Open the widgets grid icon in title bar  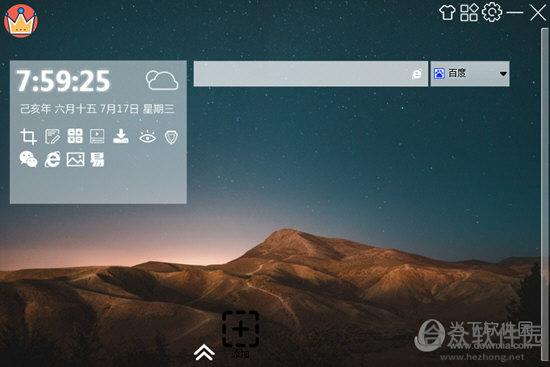tap(469, 13)
